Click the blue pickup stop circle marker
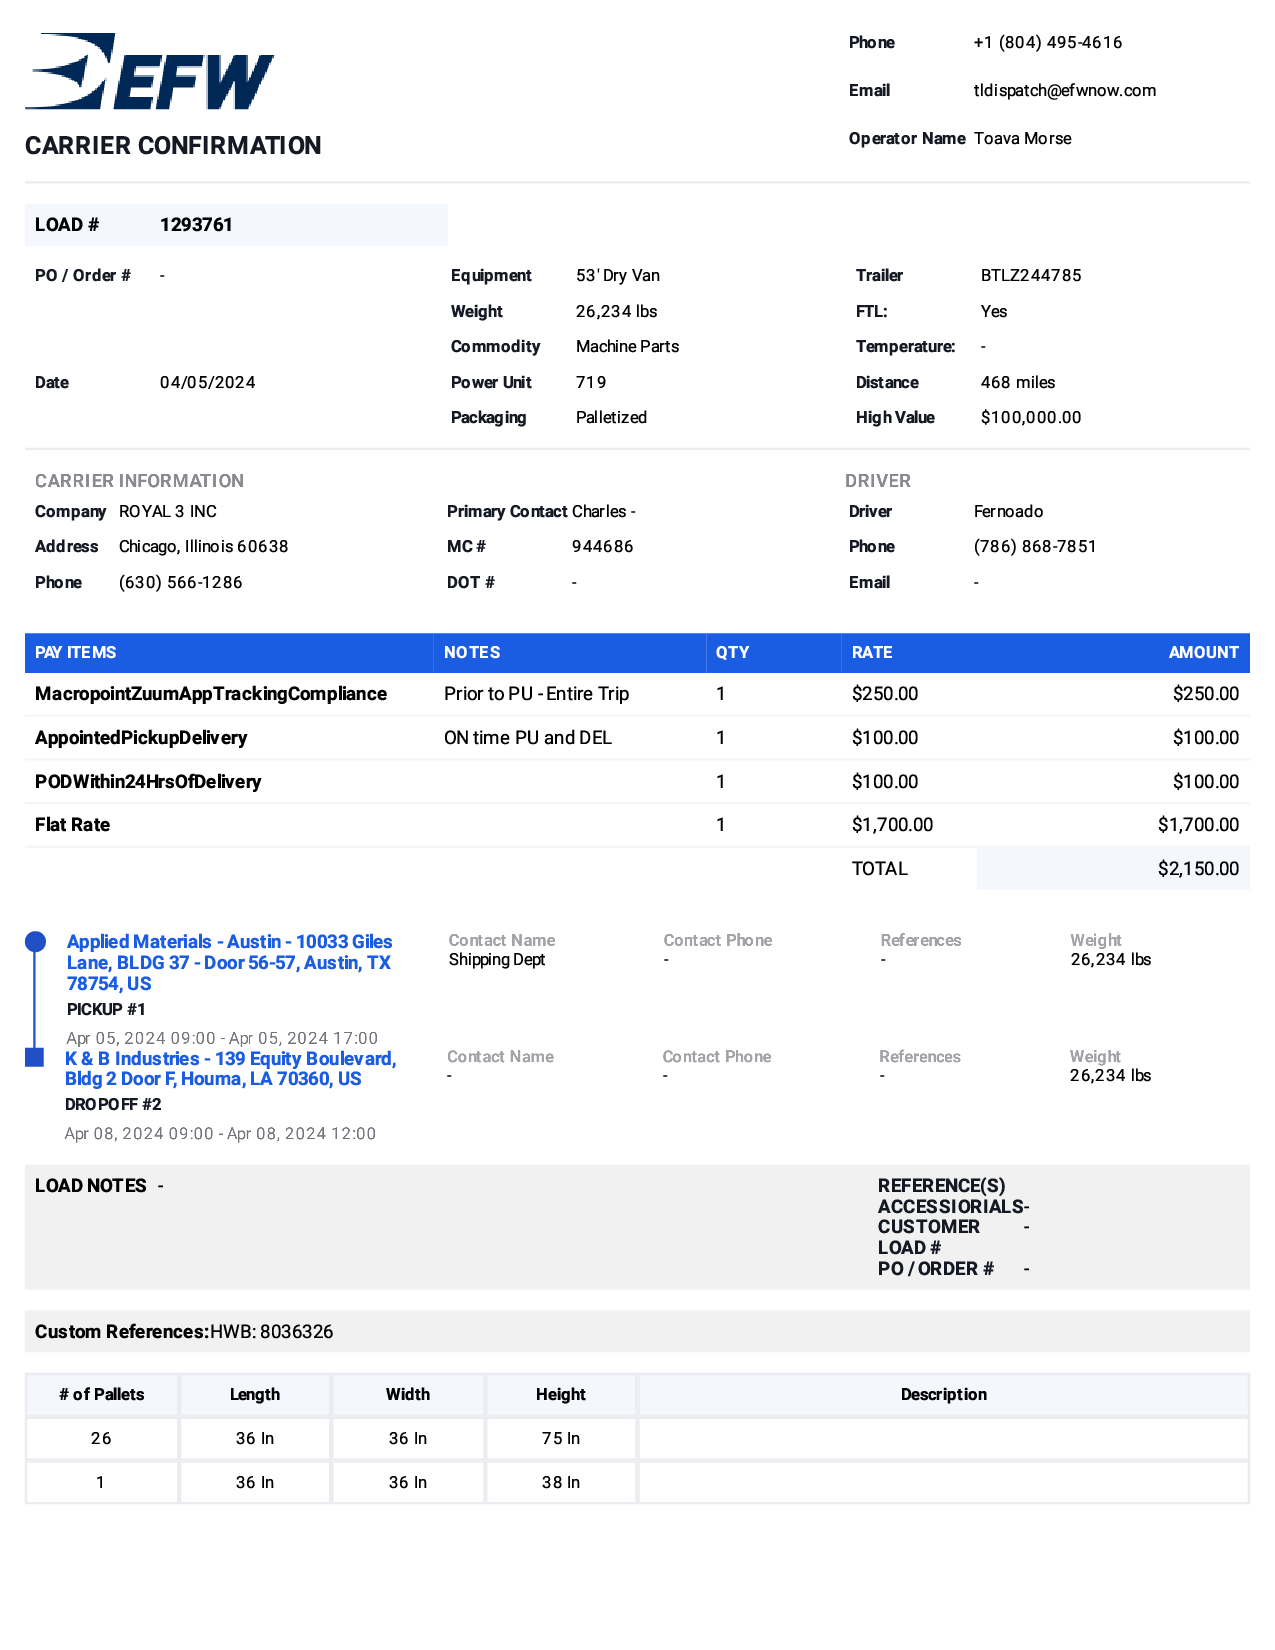This screenshot has width=1275, height=1650. (35, 941)
